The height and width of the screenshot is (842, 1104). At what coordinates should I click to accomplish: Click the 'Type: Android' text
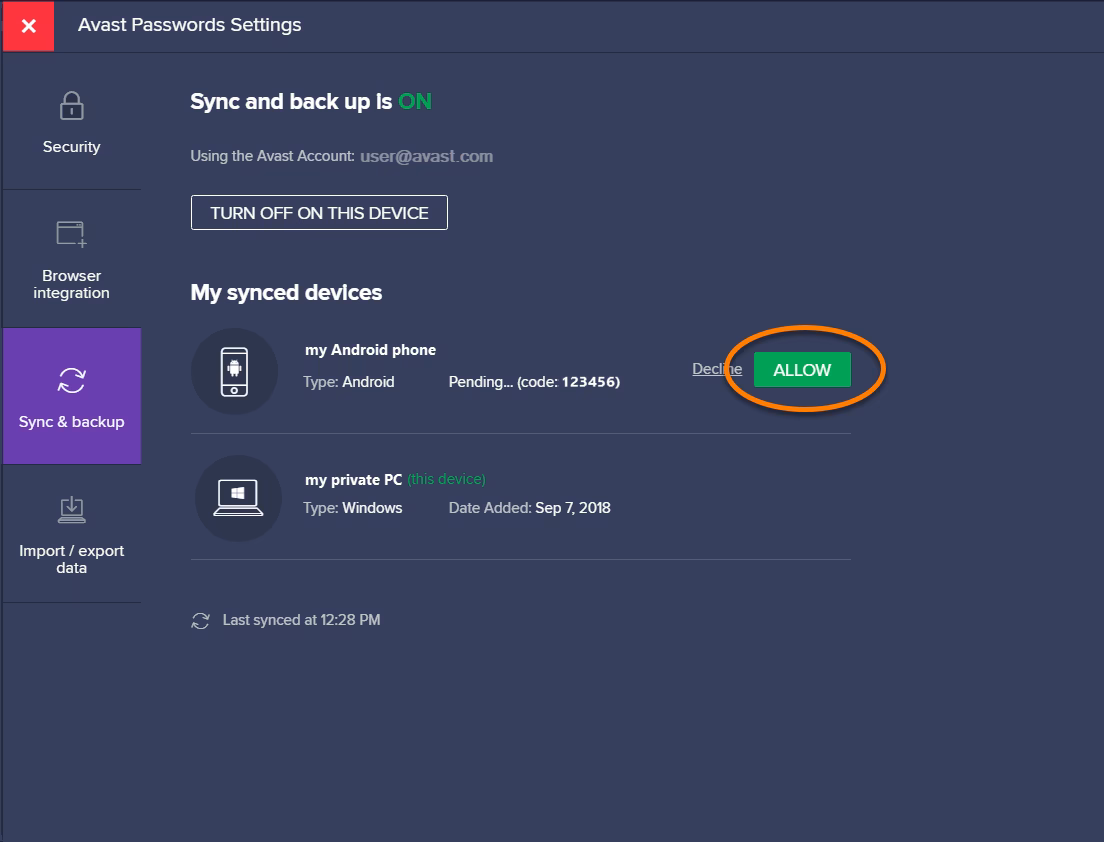click(x=349, y=382)
